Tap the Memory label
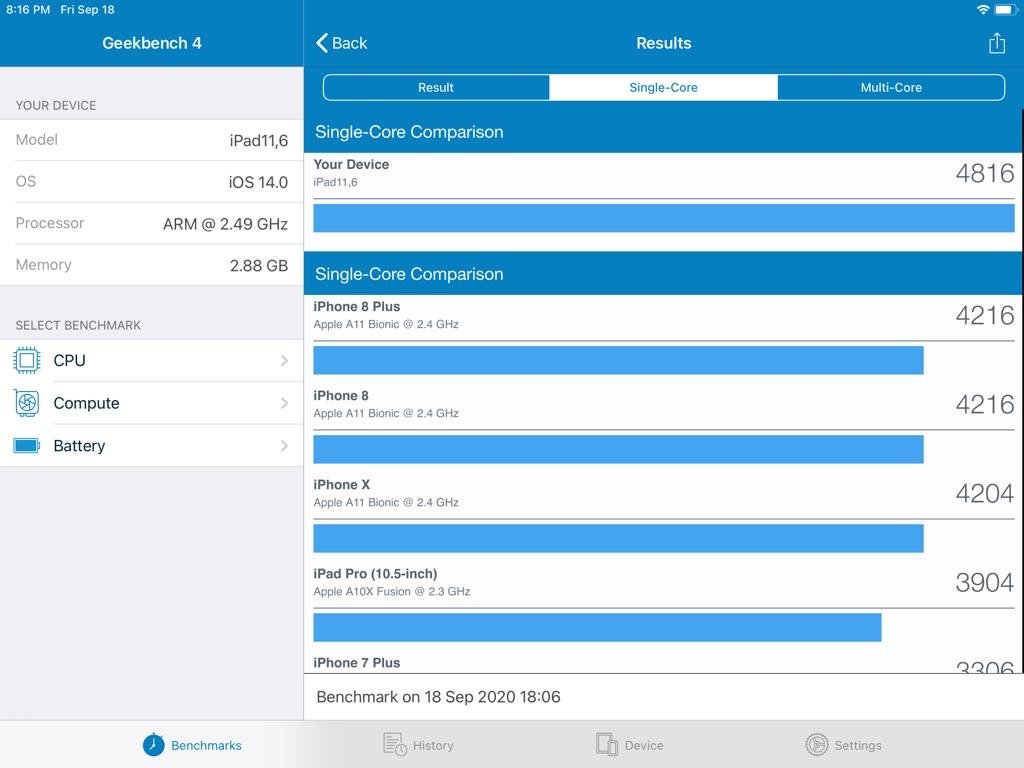This screenshot has height=768, width=1024. (x=43, y=264)
